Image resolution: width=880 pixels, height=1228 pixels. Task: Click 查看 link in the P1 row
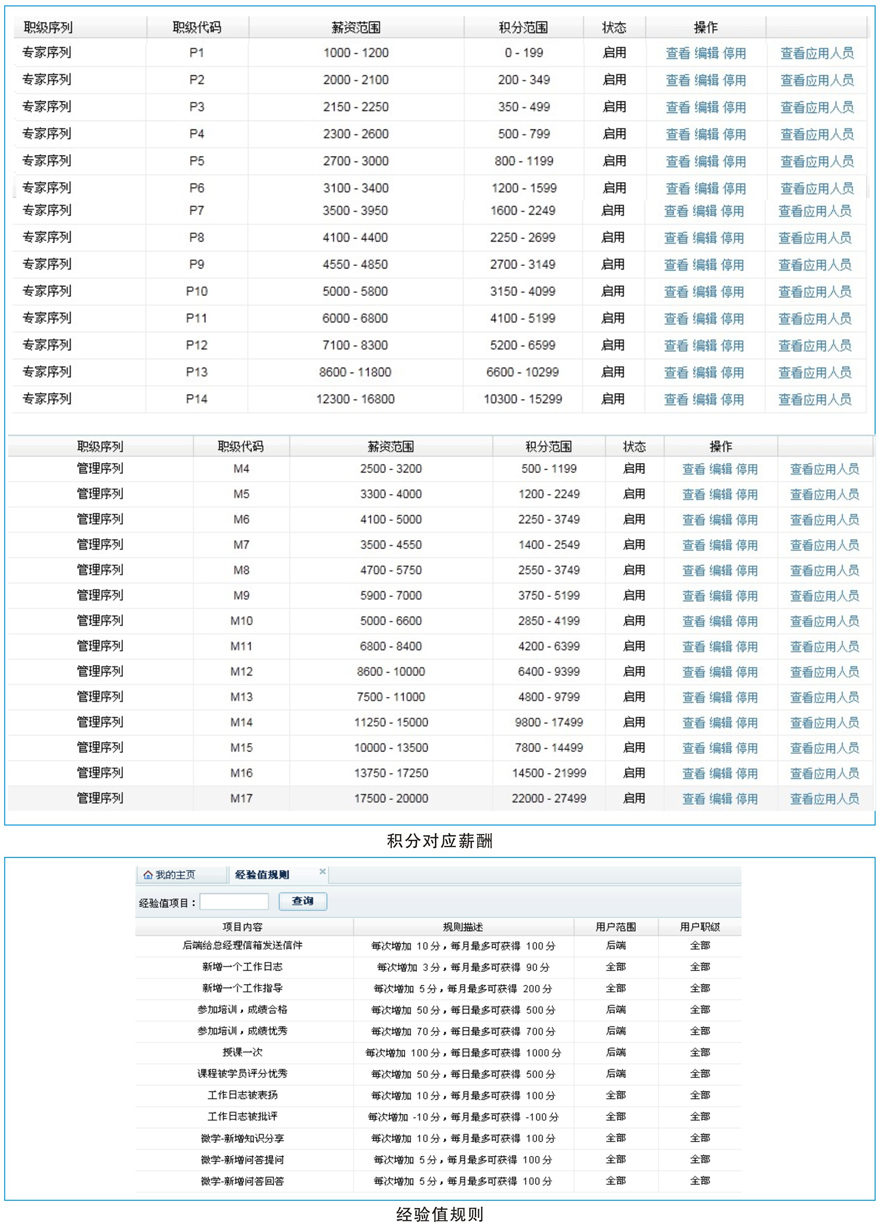pos(678,54)
